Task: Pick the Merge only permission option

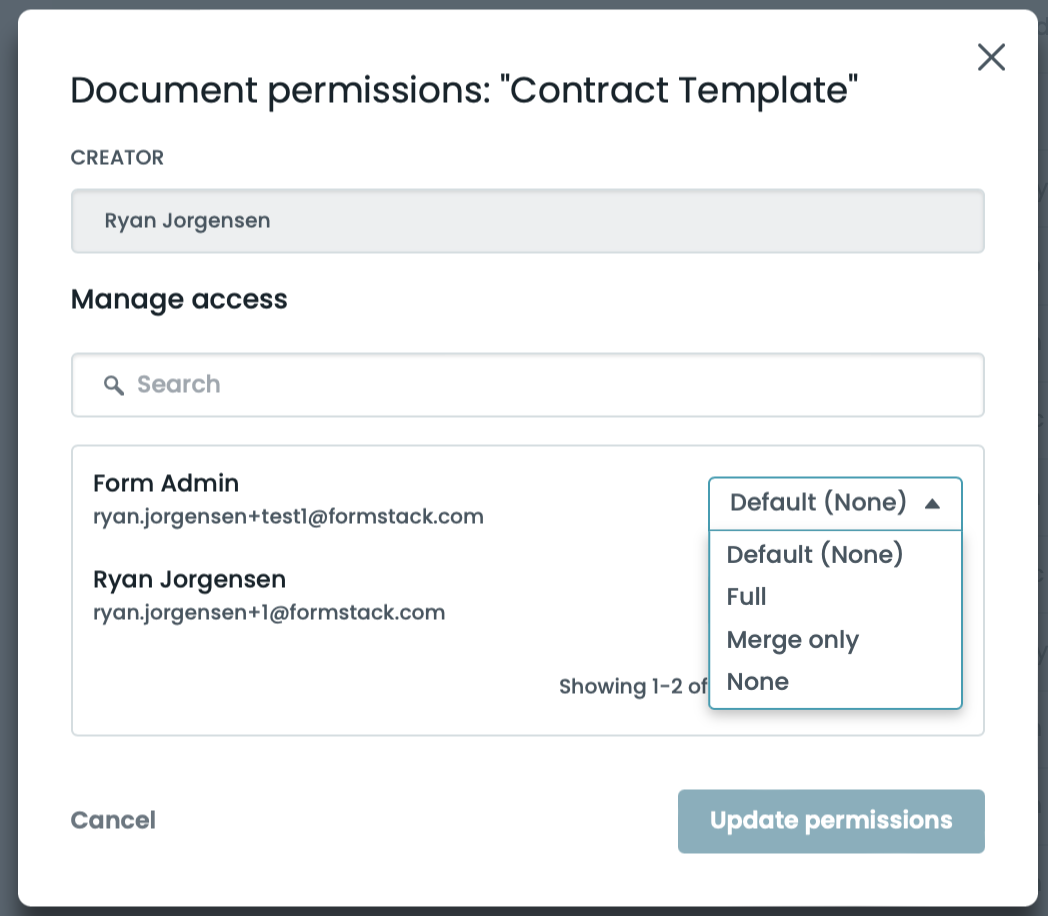Action: pos(793,640)
